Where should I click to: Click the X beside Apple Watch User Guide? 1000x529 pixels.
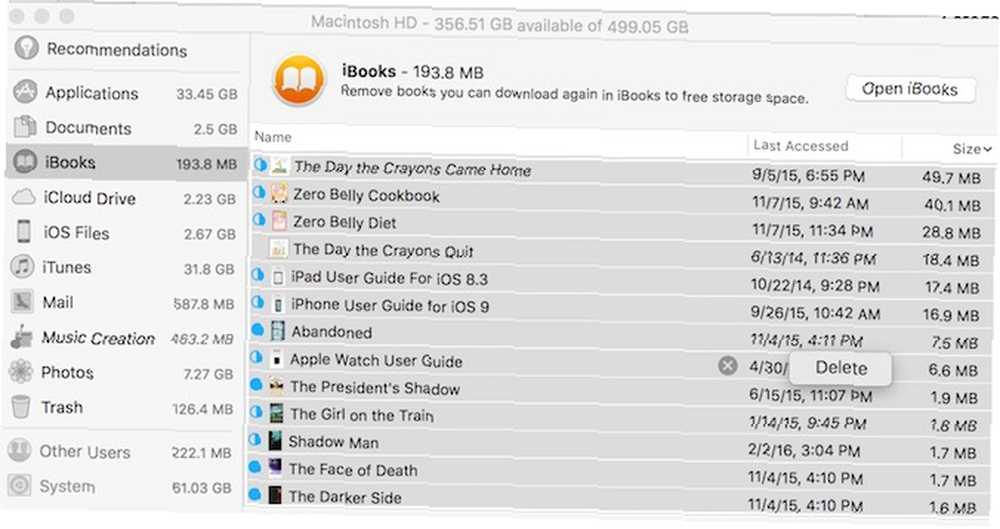coord(728,366)
